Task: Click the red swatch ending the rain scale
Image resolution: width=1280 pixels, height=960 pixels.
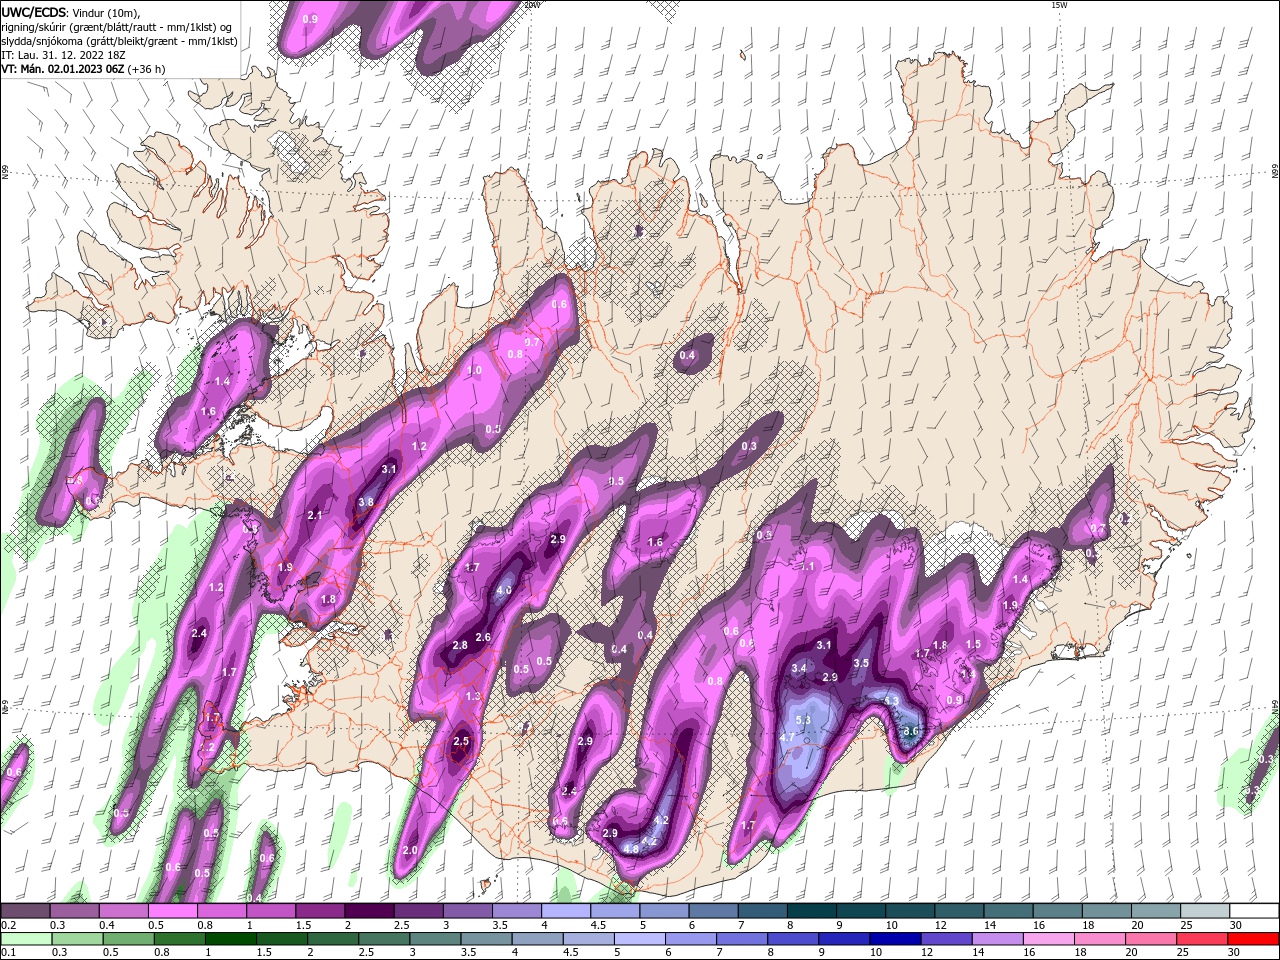Action: pyautogui.click(x=1254, y=938)
